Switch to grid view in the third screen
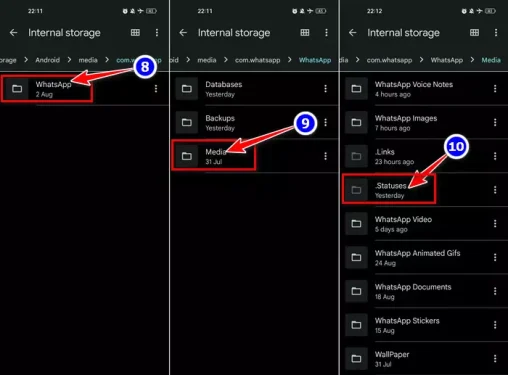Screen dimensions: 508x375 474,33
